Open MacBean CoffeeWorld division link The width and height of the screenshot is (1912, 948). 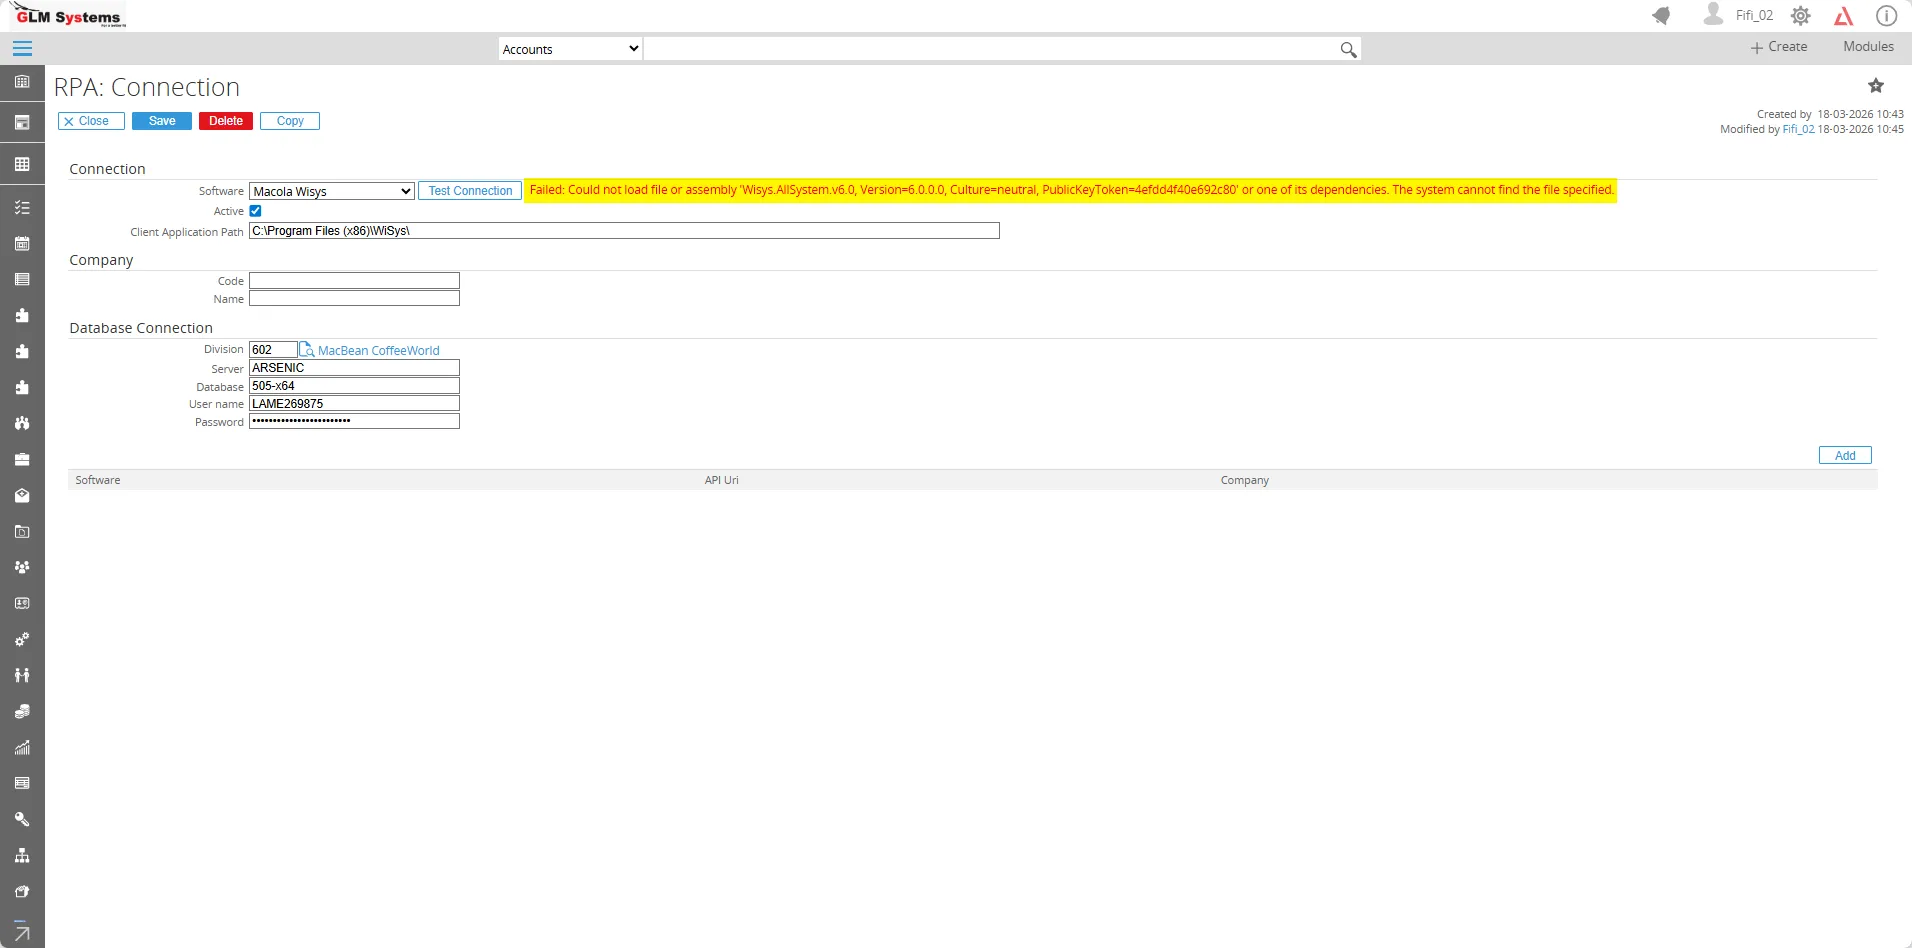coord(379,351)
